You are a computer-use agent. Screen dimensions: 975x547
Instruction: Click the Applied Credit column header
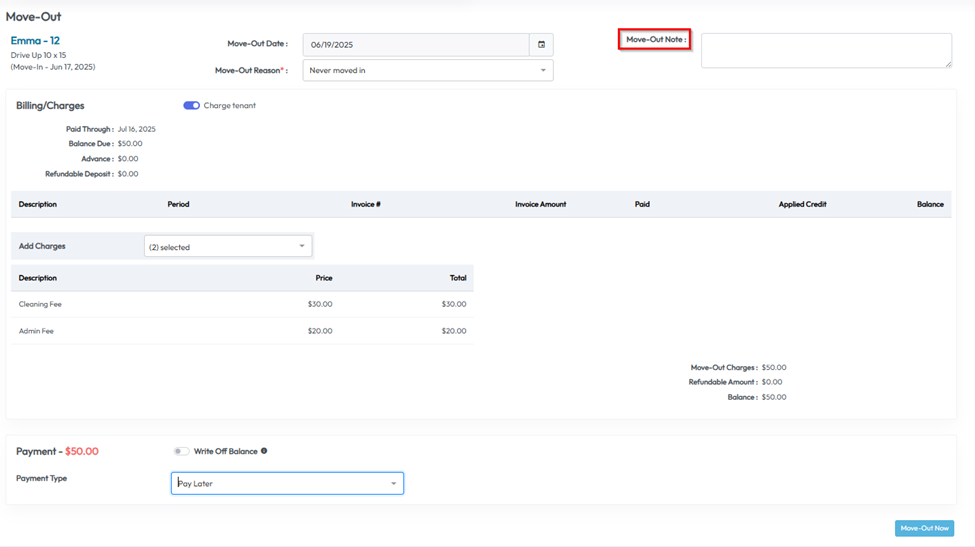(802, 204)
